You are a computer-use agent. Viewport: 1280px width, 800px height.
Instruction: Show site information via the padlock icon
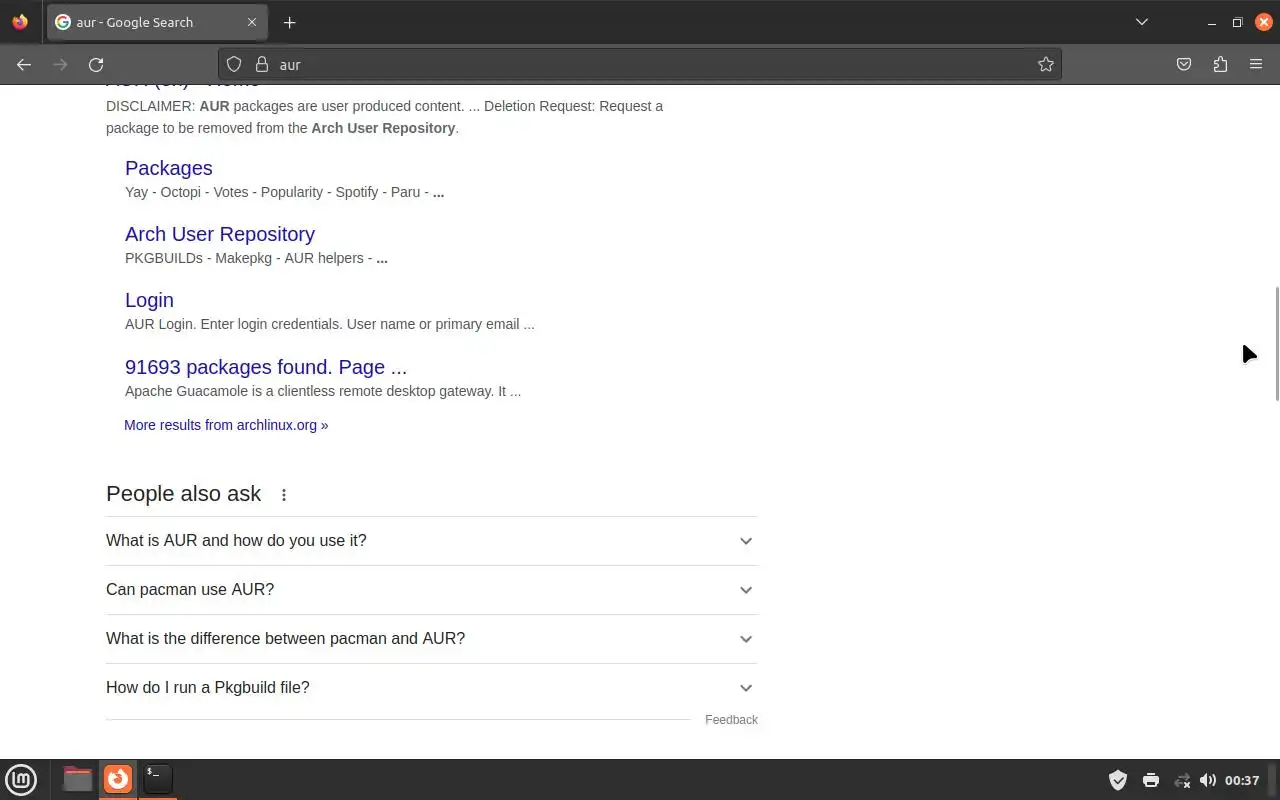pos(262,64)
